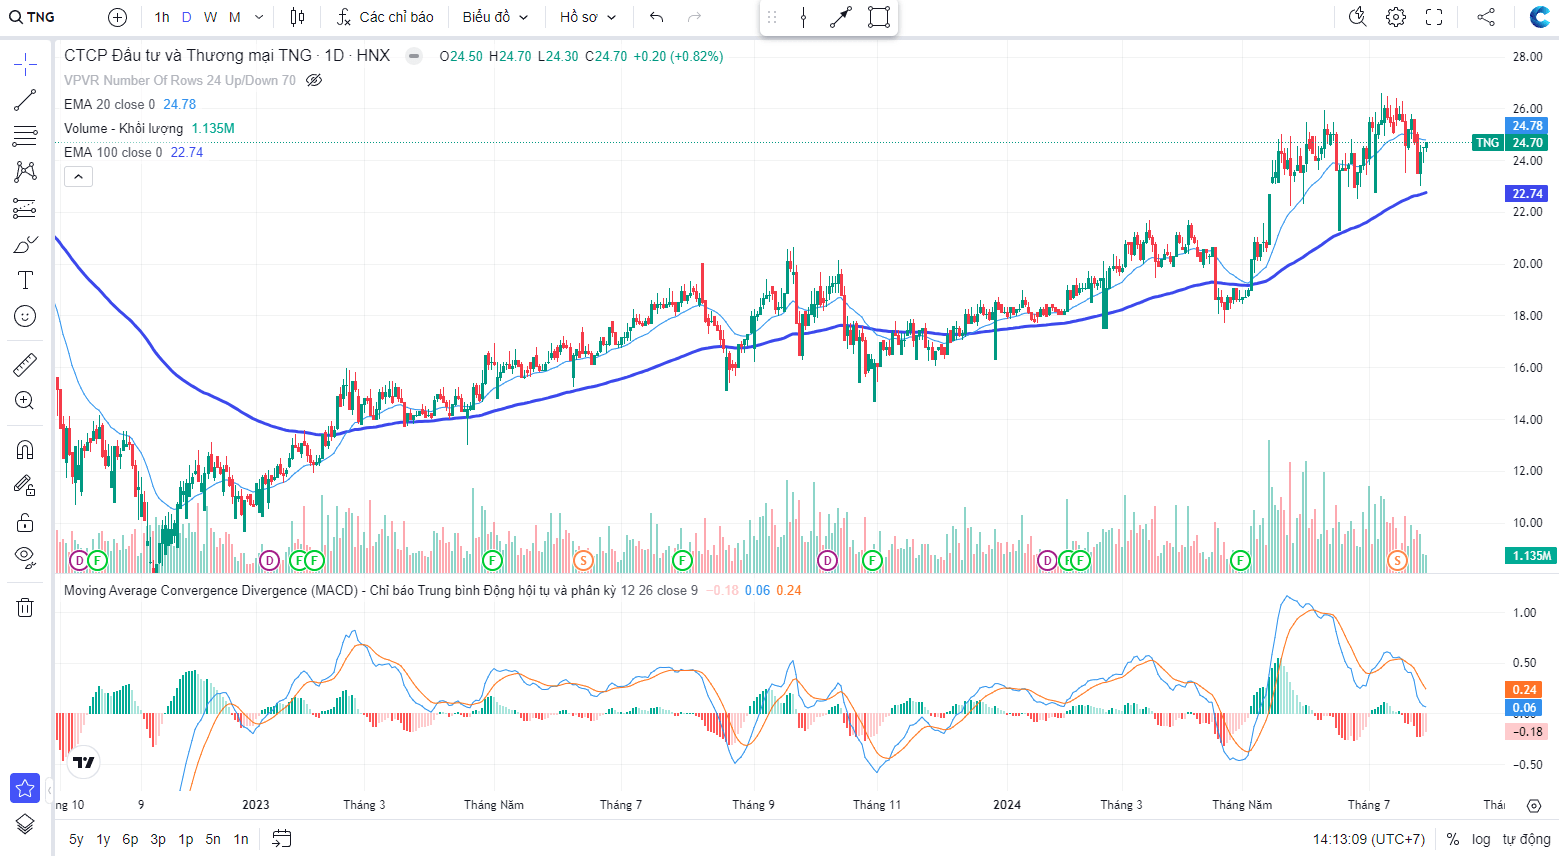Open timezone 14:13:09 (UTC+7) menu
This screenshot has height=856, width=1559.
(1369, 839)
